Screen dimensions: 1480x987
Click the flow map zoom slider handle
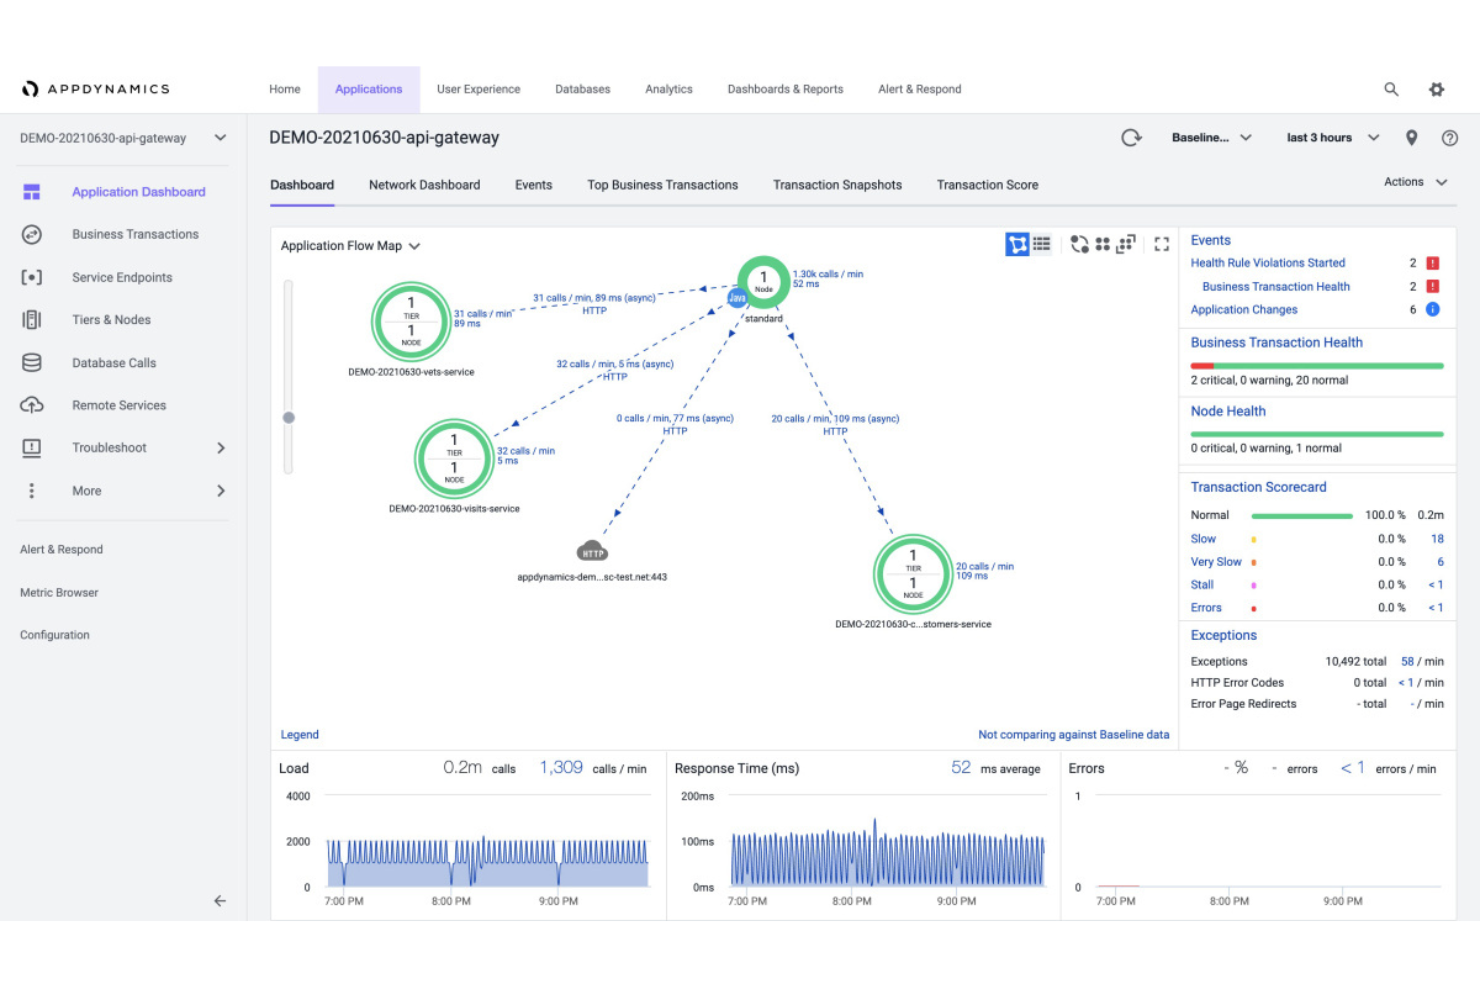pos(289,418)
